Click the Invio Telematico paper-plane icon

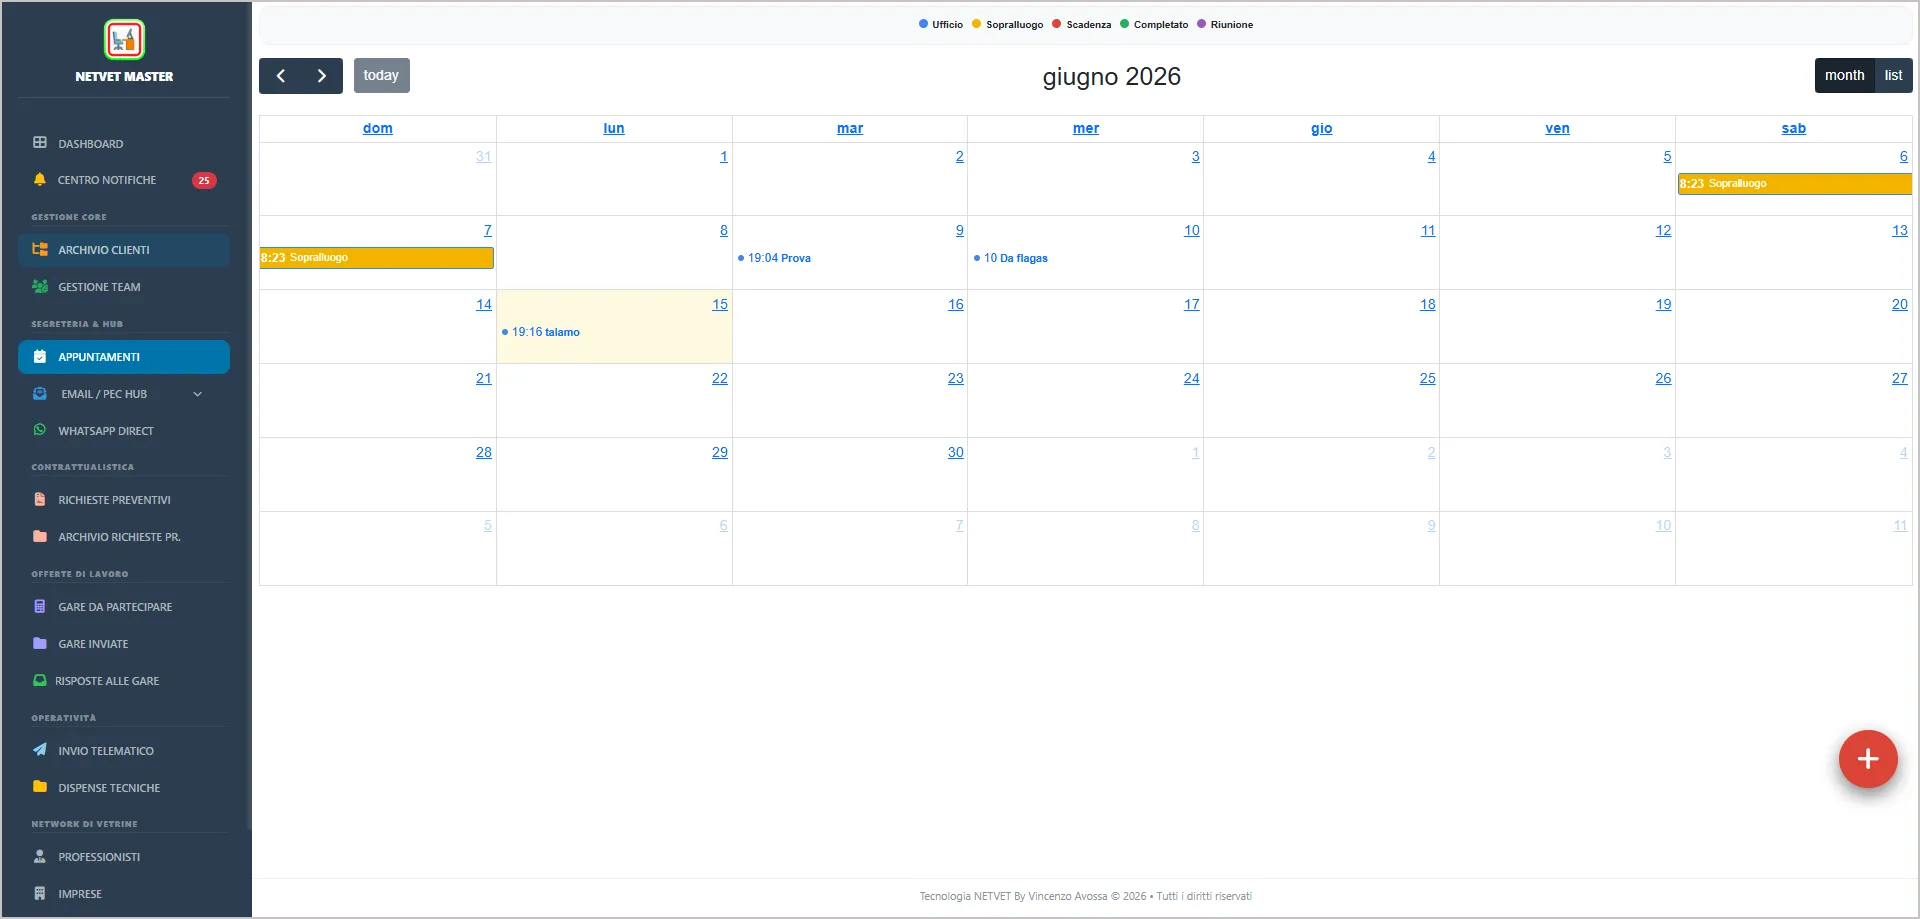[40, 750]
